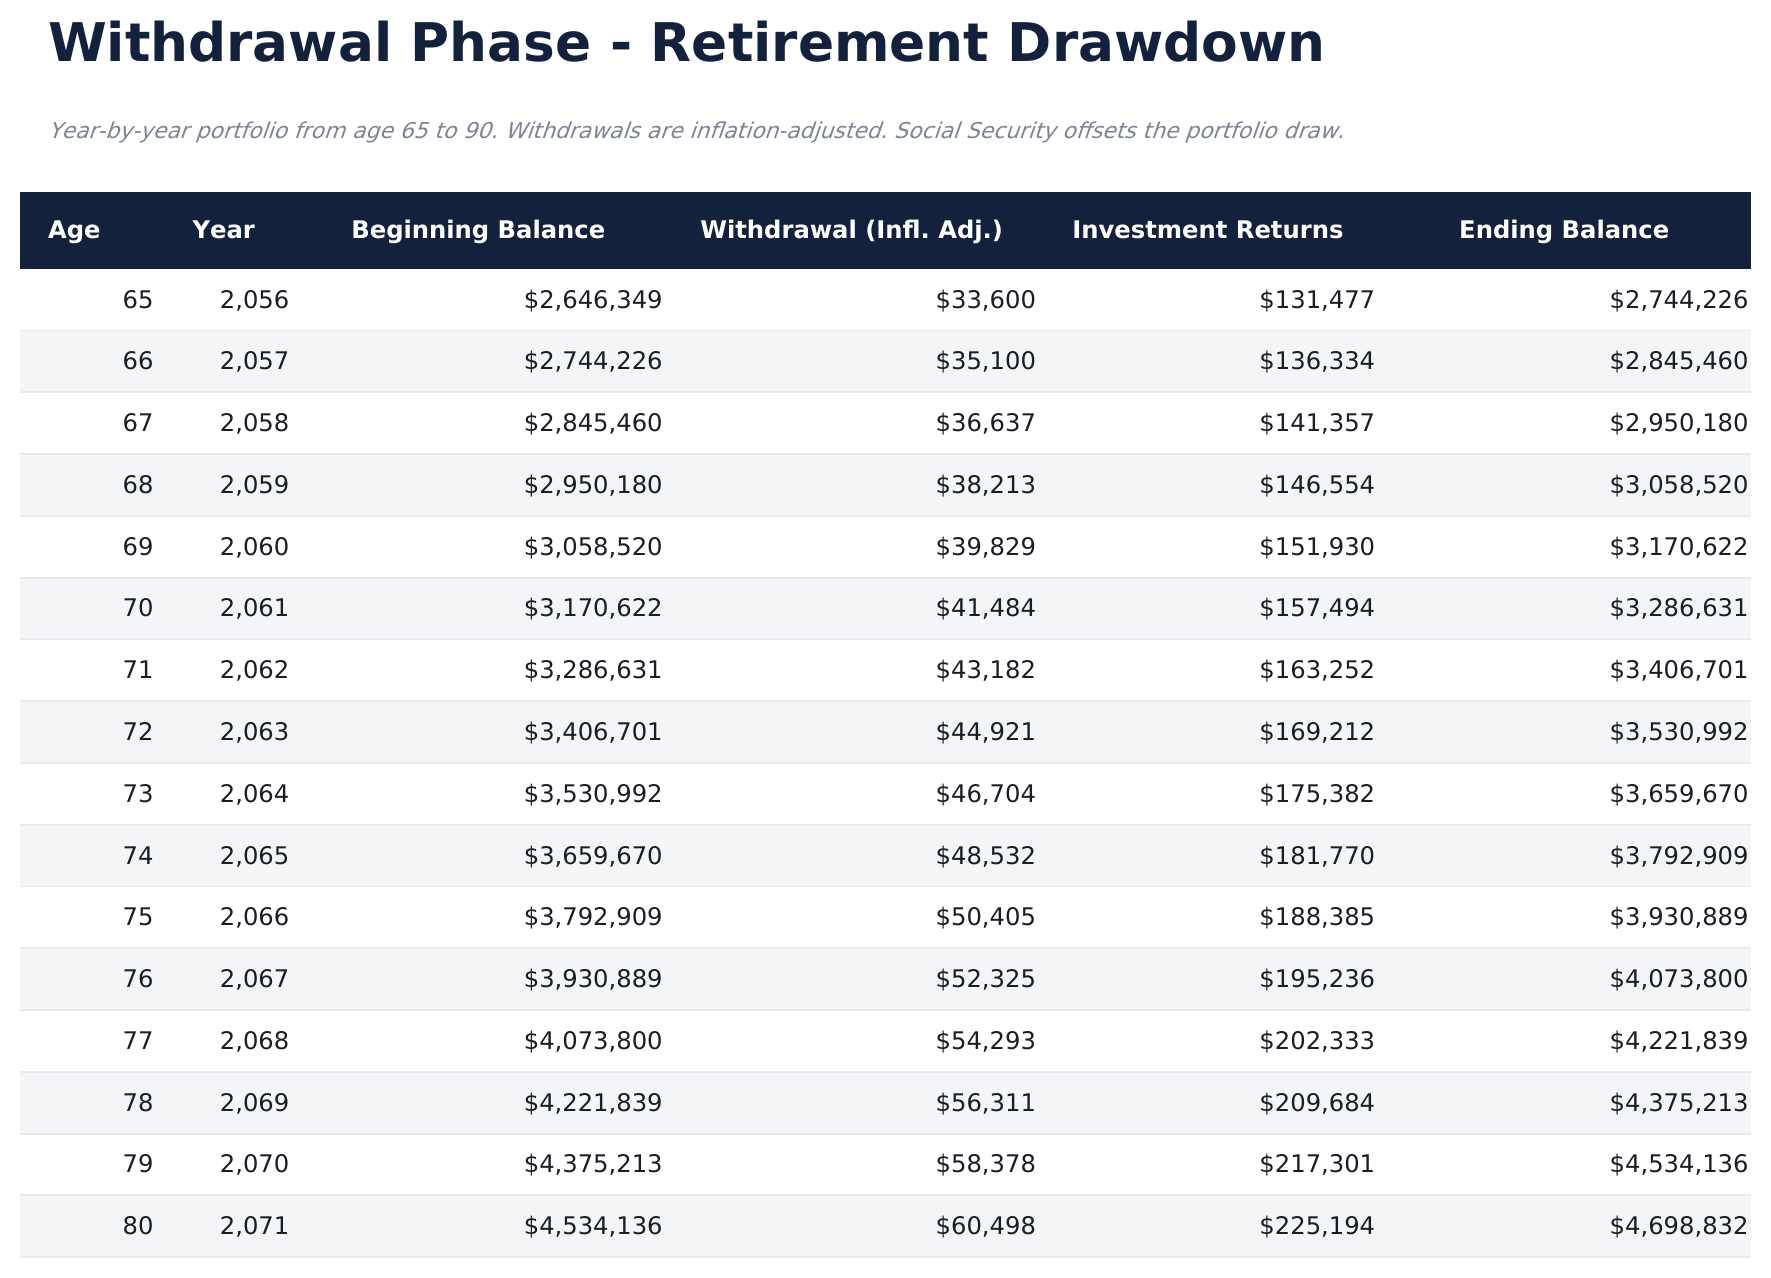Click the $46,704 withdrawal amount

click(x=985, y=794)
